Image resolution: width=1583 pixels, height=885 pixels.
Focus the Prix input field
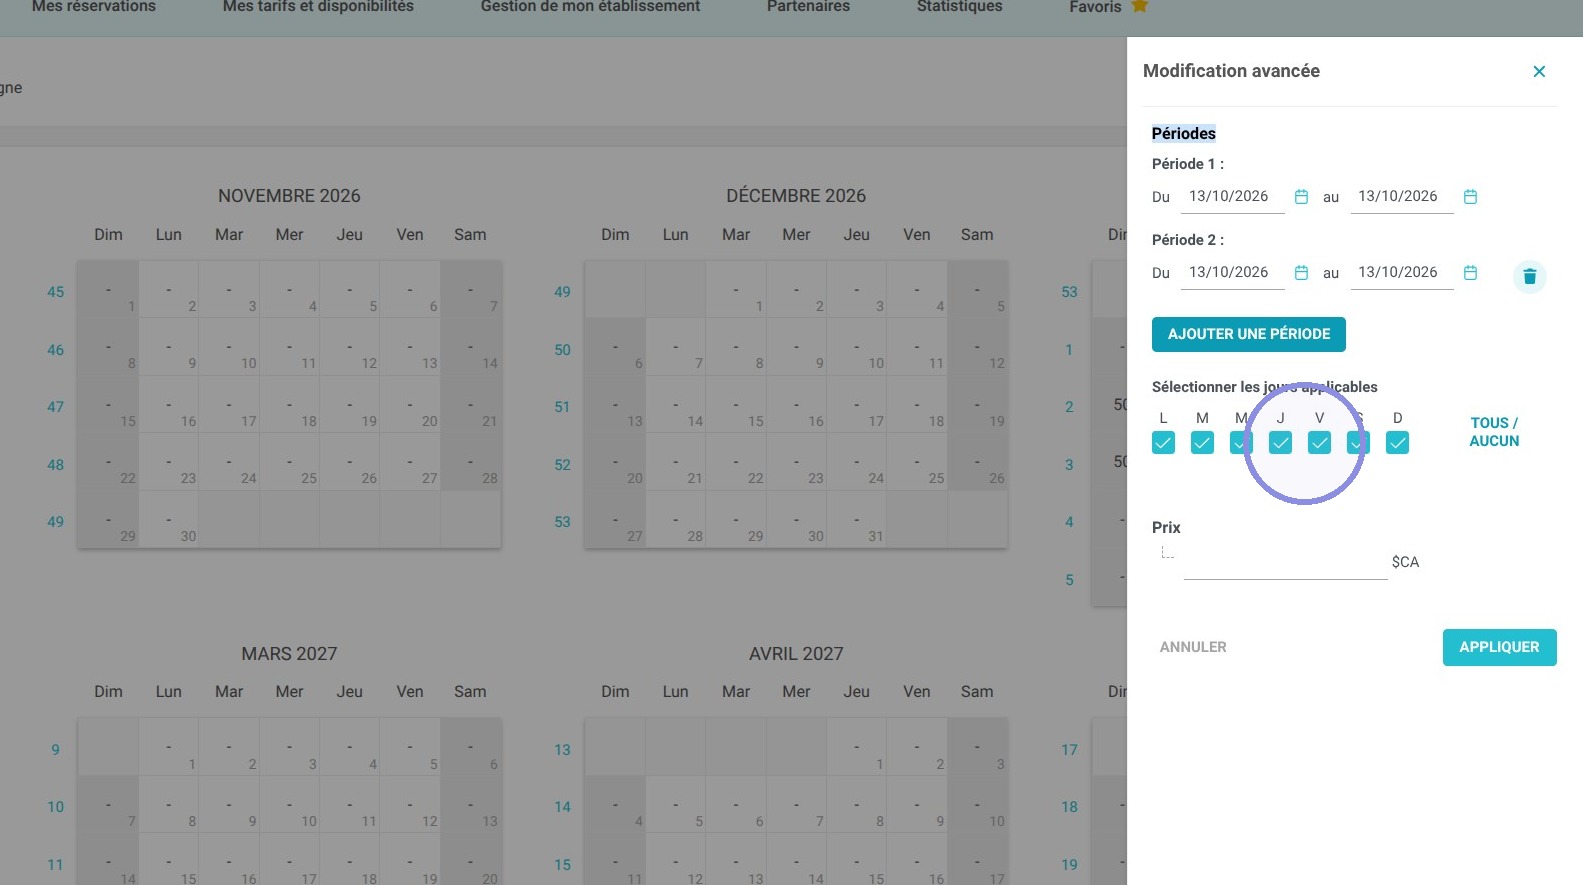tap(1285, 562)
